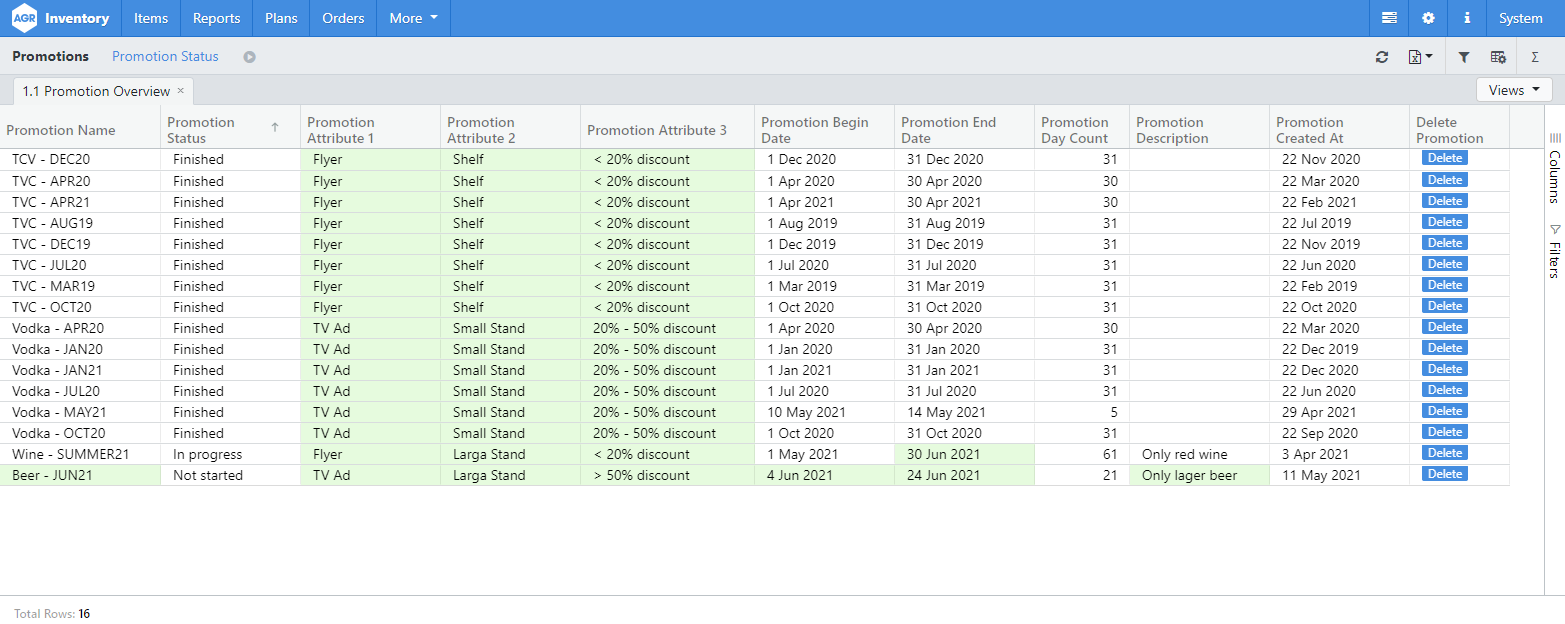The image size is (1565, 624).
Task: Open the grid column settings icon
Action: coord(1498,57)
